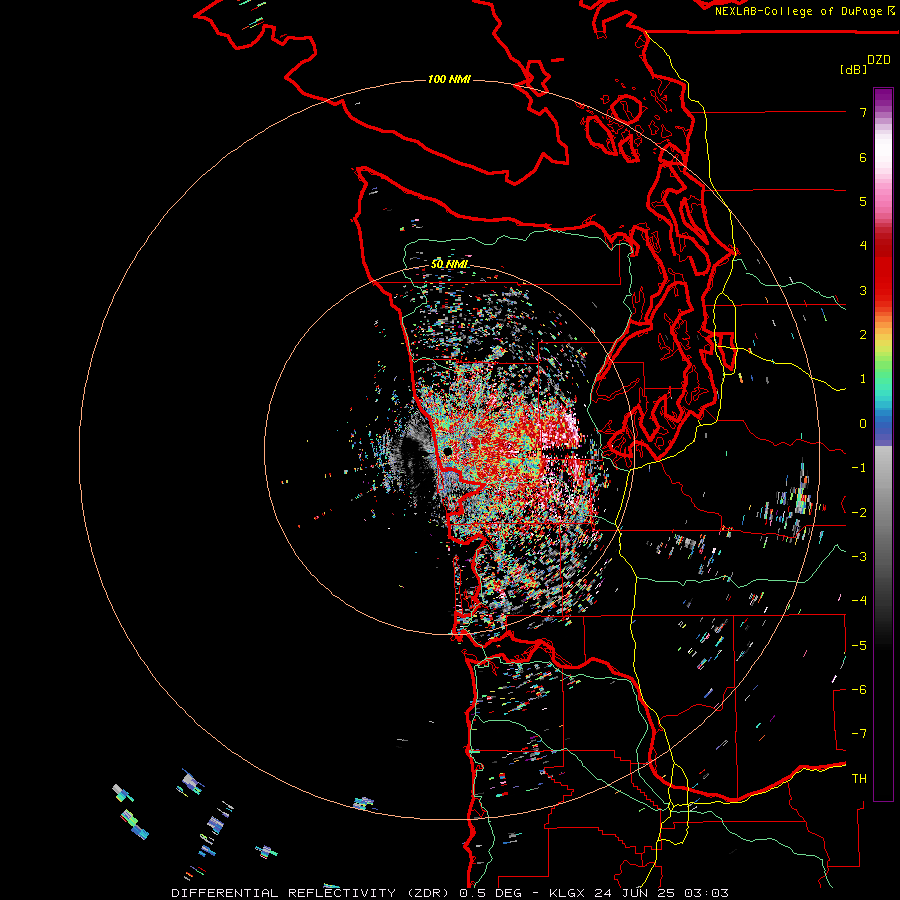Image resolution: width=900 pixels, height=900 pixels.
Task: Click the 2 dB tick label on scale
Action: coord(863,335)
